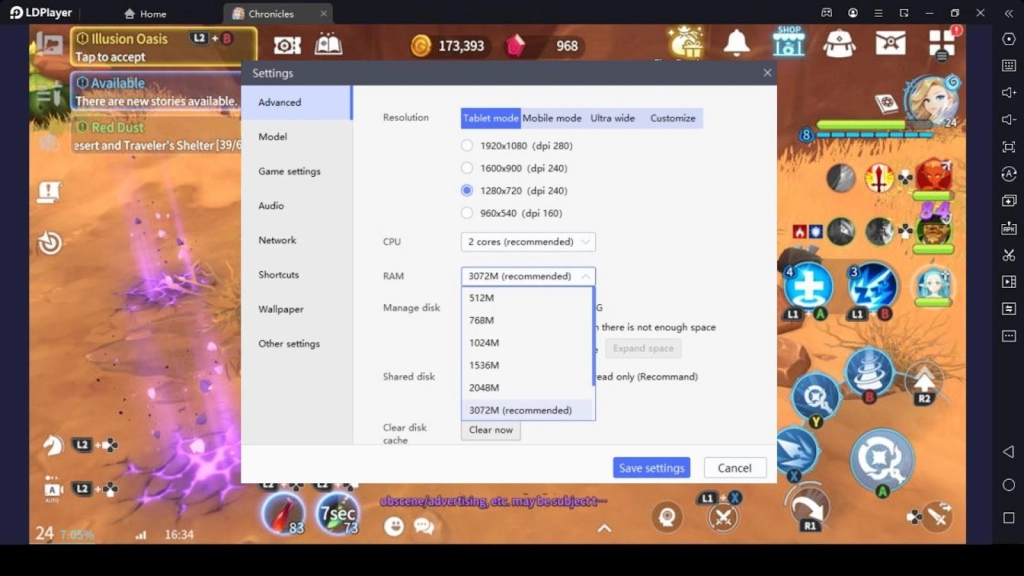The width and height of the screenshot is (1024, 576).
Task: Click the Save settings button
Action: pyautogui.click(x=651, y=468)
